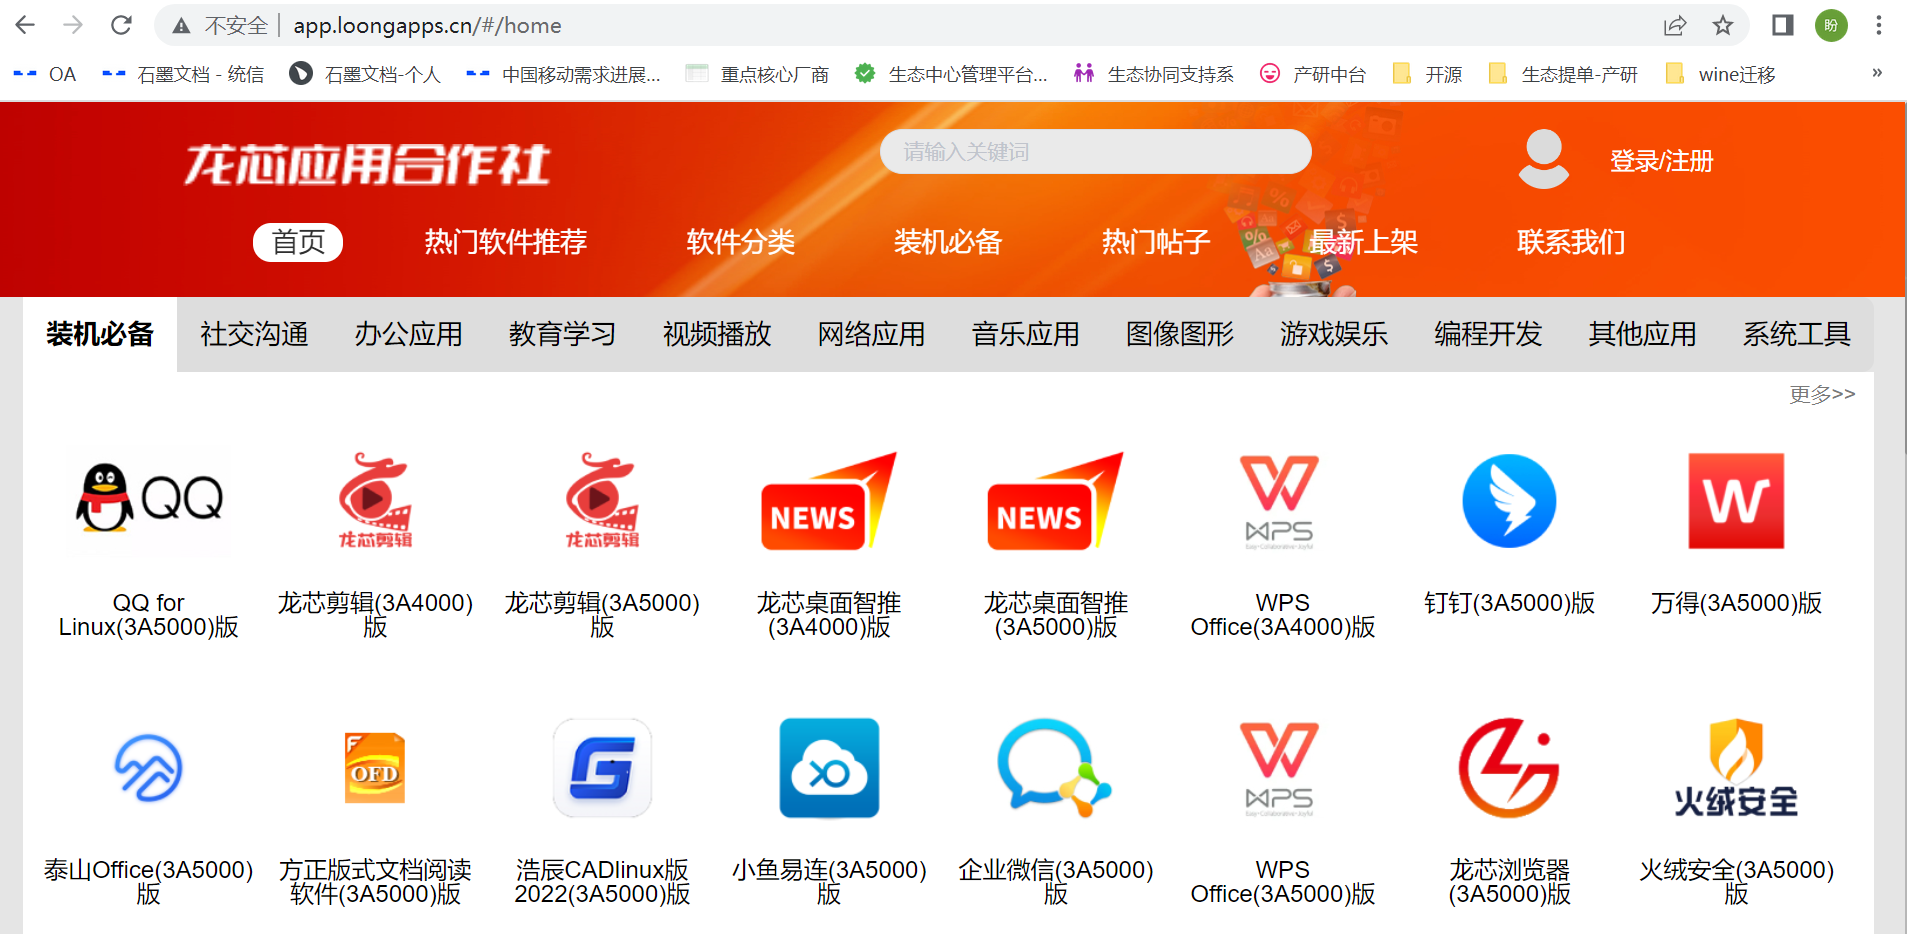Select the 教育学习 category tab
This screenshot has height=934, width=1907.
coord(562,334)
